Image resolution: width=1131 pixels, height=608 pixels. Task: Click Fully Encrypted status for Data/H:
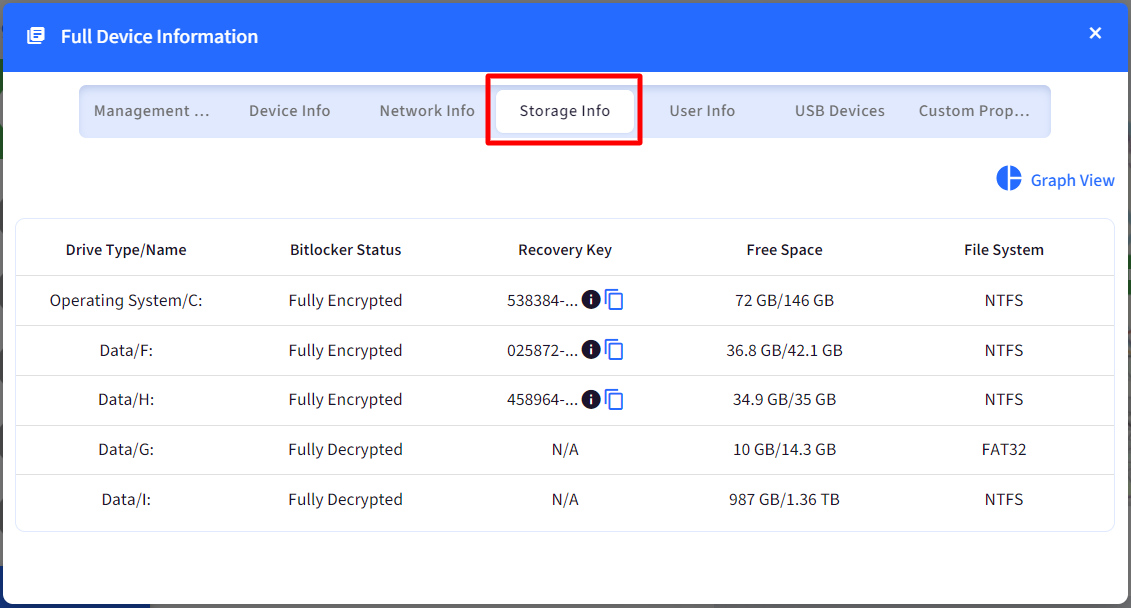point(346,400)
